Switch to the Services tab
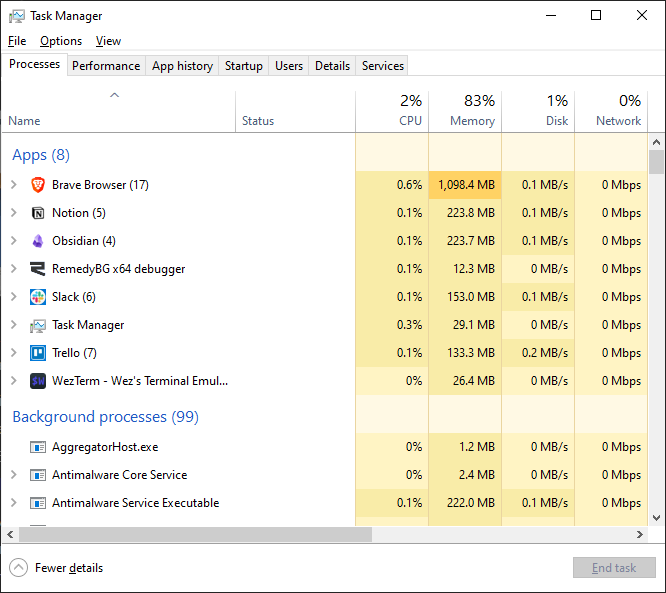This screenshot has height=593, width=666. tap(383, 66)
